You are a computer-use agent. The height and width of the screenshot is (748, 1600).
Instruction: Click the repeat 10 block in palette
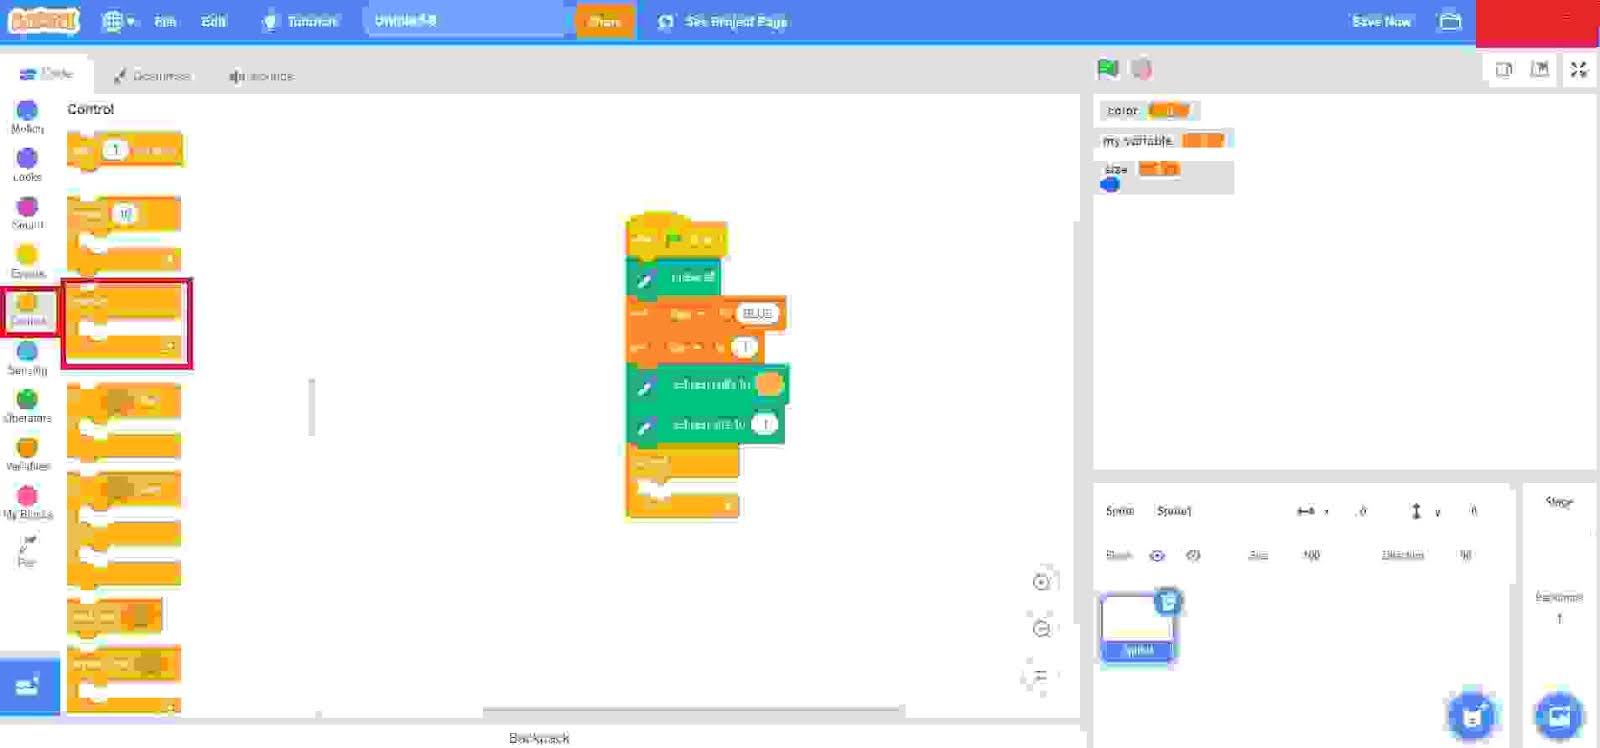point(124,236)
